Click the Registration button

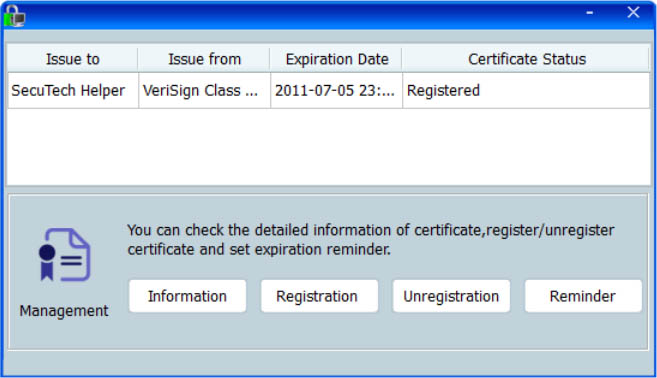point(319,296)
